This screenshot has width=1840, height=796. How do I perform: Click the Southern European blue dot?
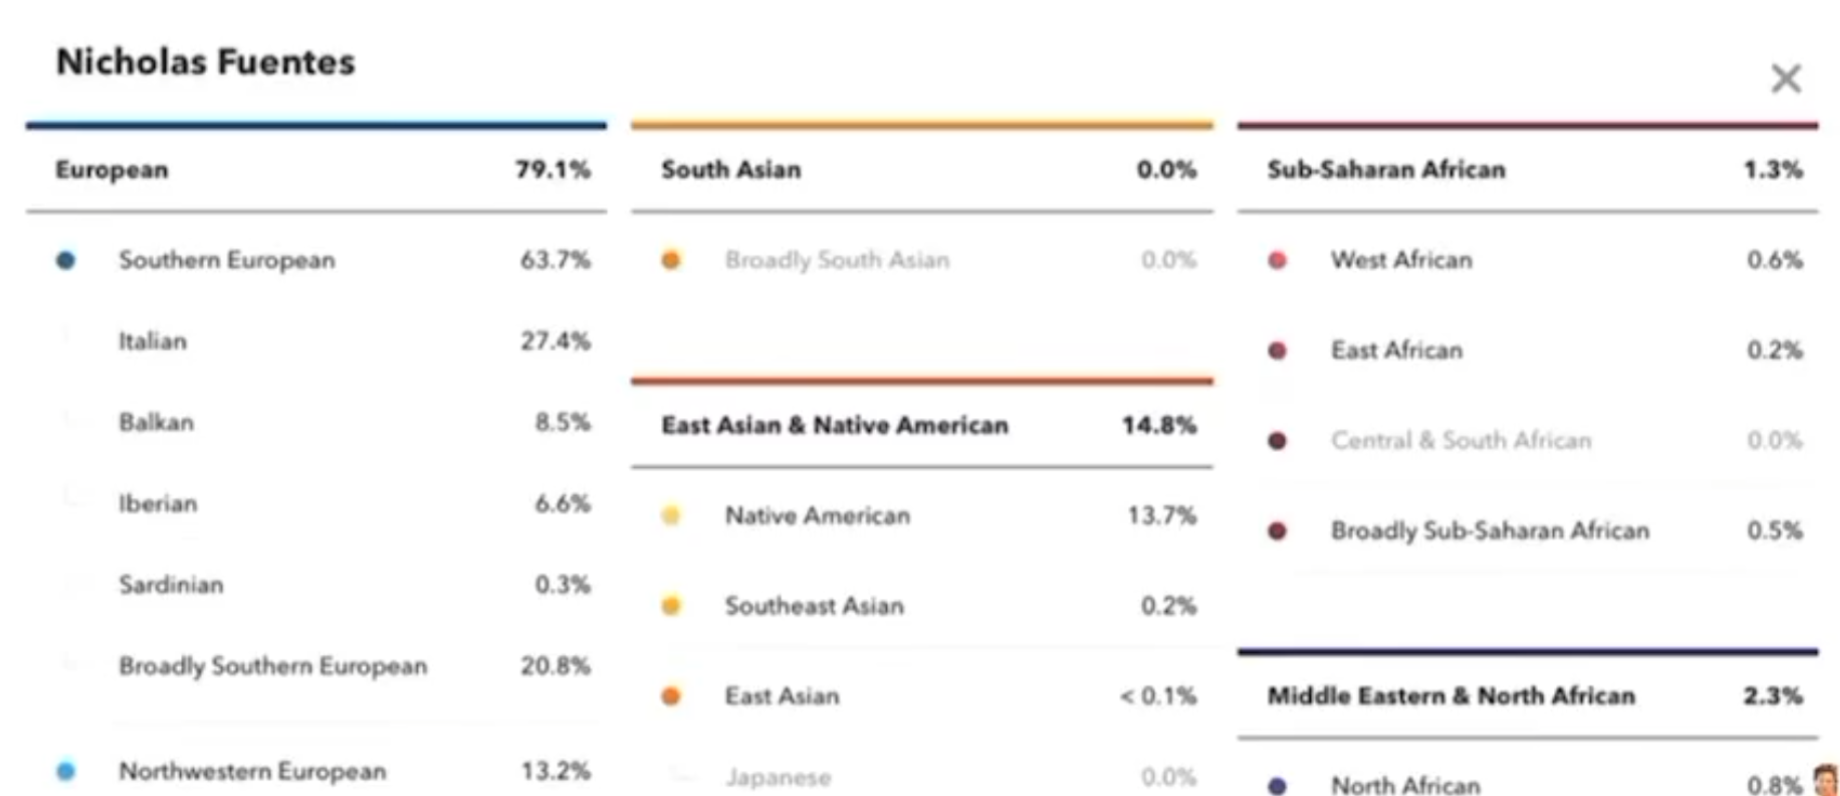(66, 261)
